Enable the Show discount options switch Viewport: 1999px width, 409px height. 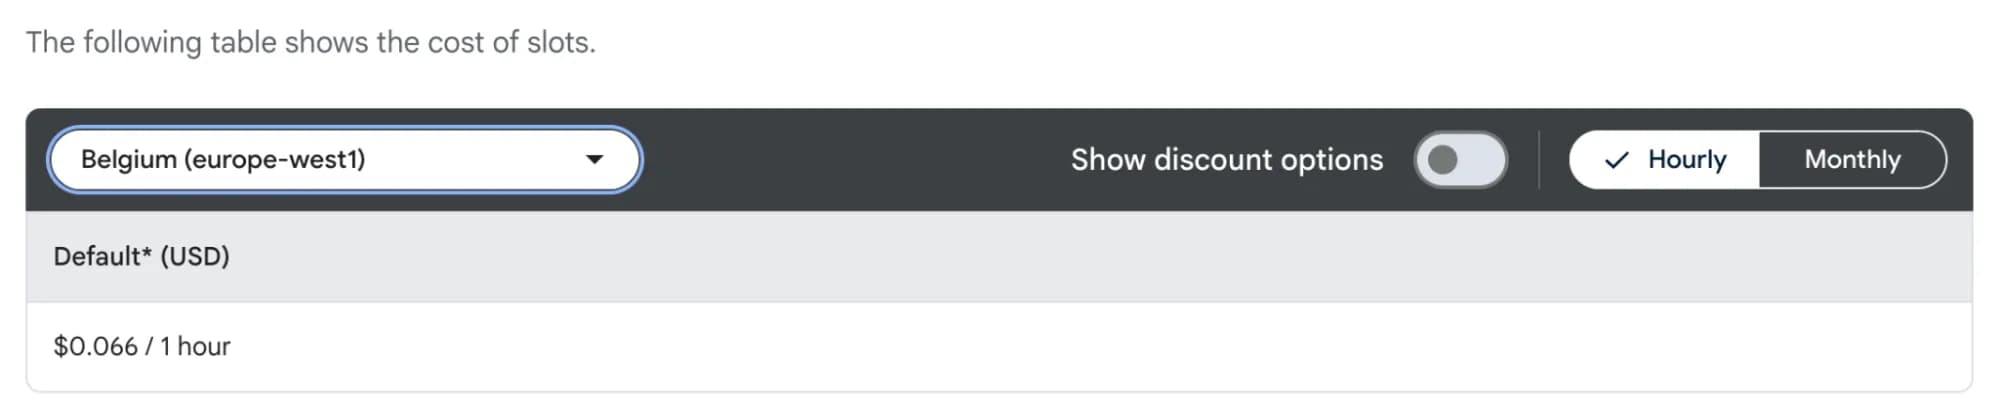point(1460,159)
